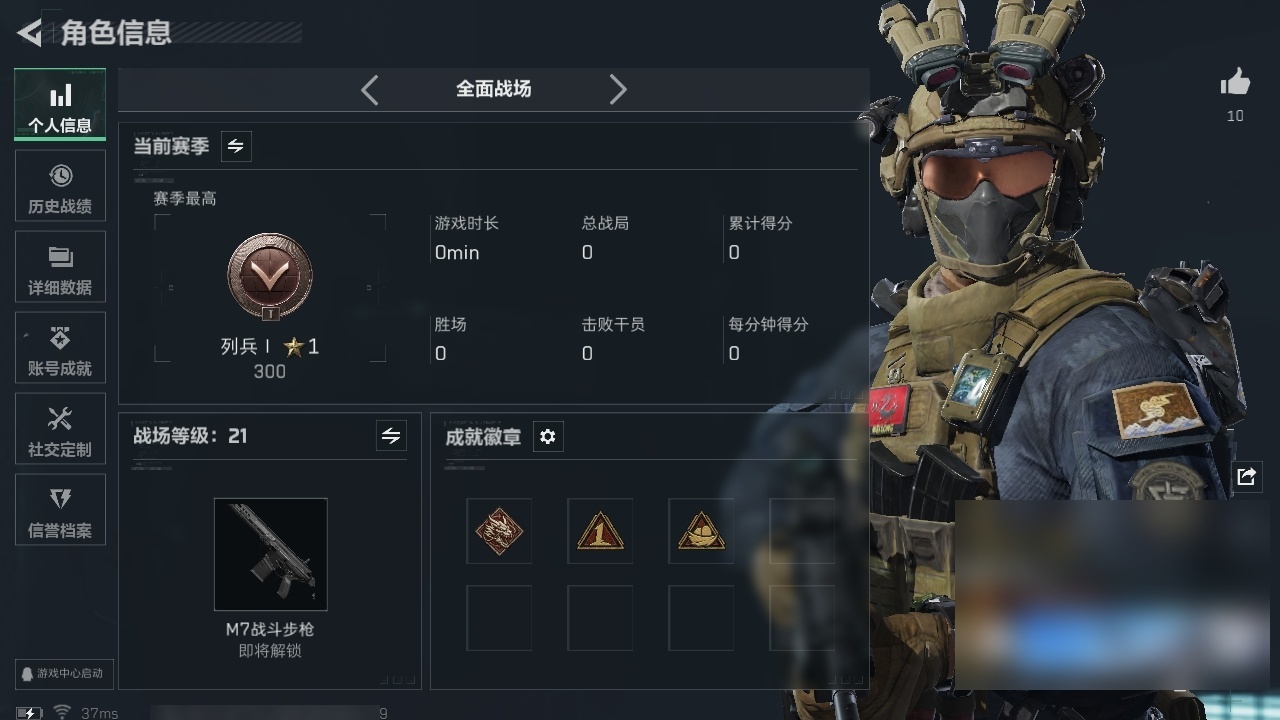Open the 历史战绩 tab
Viewport: 1280px width, 720px height.
tap(60, 186)
